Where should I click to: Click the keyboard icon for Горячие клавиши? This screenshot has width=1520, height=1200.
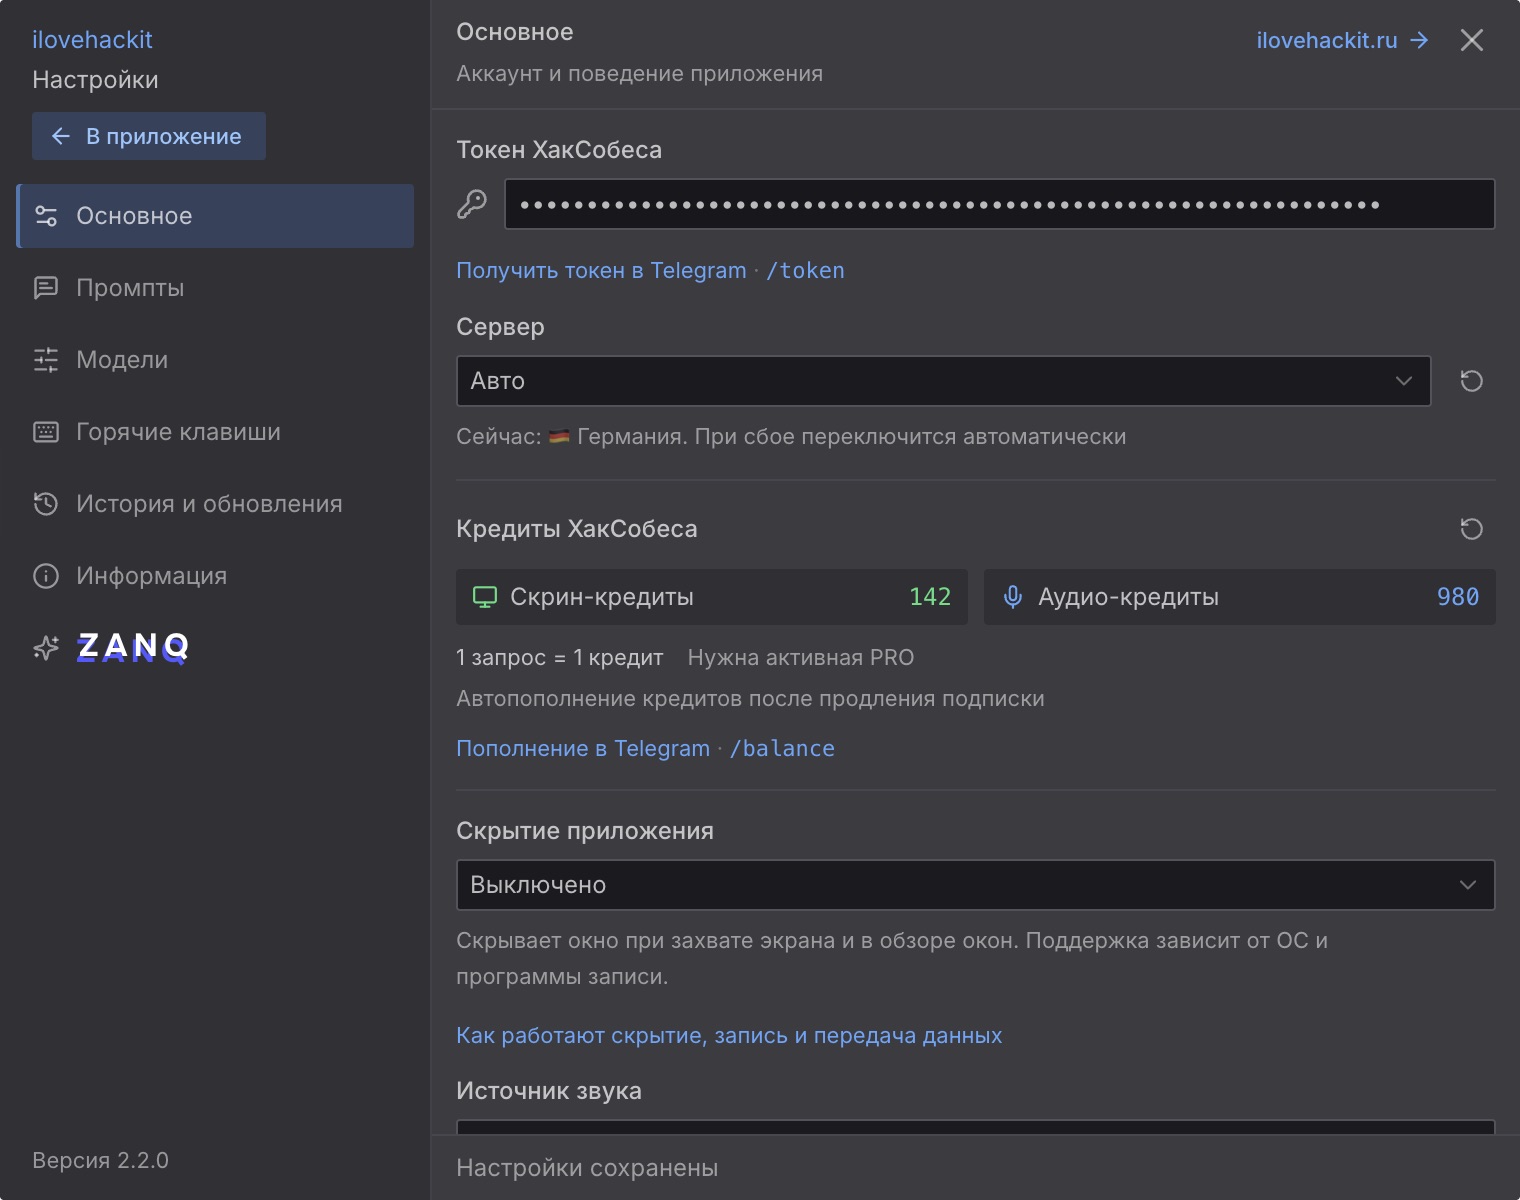(x=46, y=432)
